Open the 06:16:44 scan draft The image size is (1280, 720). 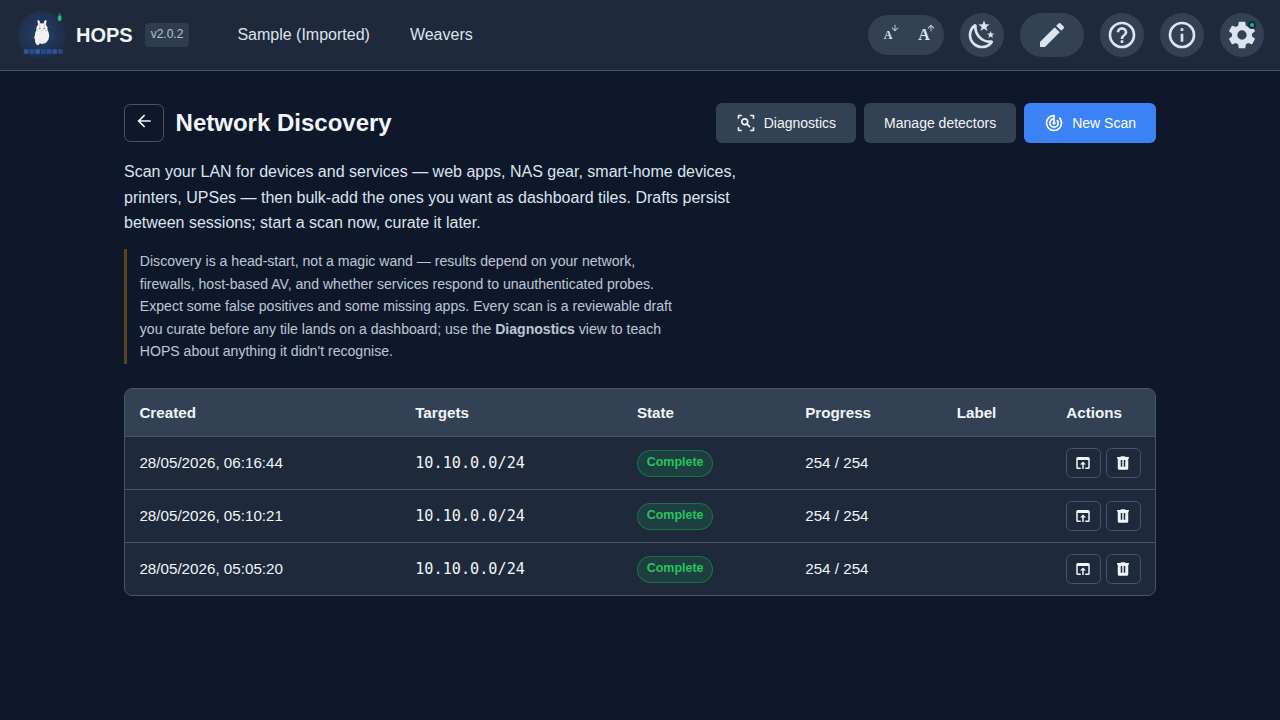point(1083,463)
